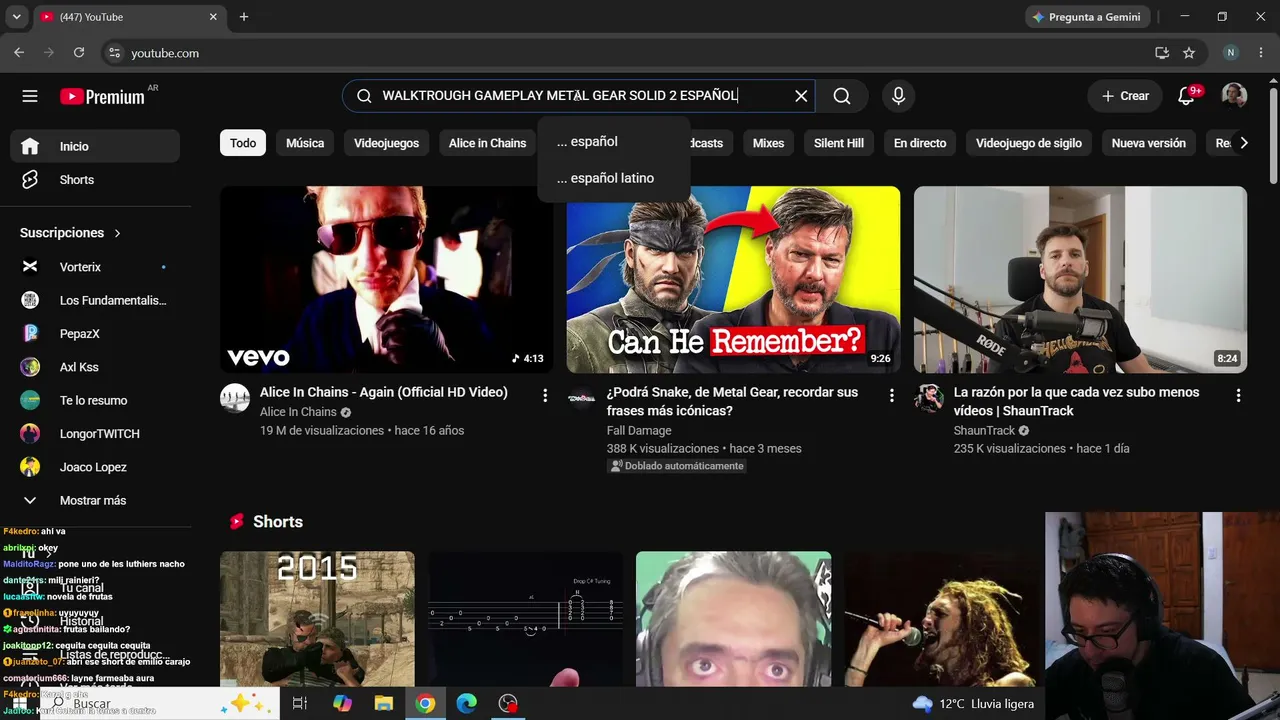Viewport: 1280px width, 720px height.
Task: Show more filter chips with right arrow
Action: pos(1243,143)
